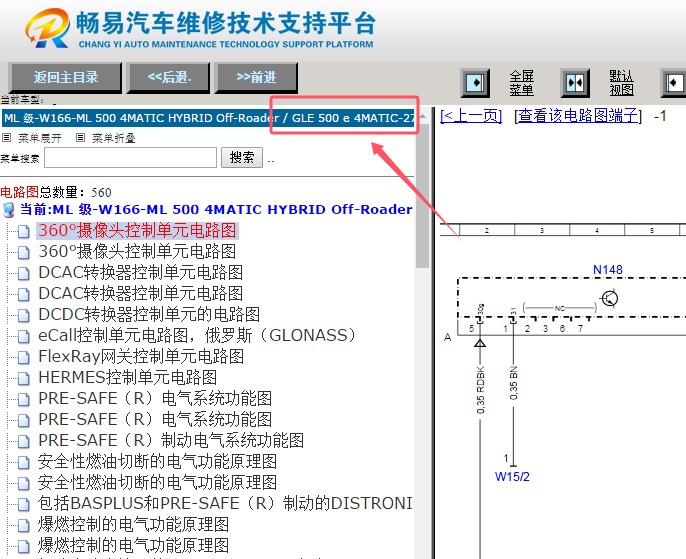686x559 pixels.
Task: Select 默认视图 label
Action: tap(621, 83)
